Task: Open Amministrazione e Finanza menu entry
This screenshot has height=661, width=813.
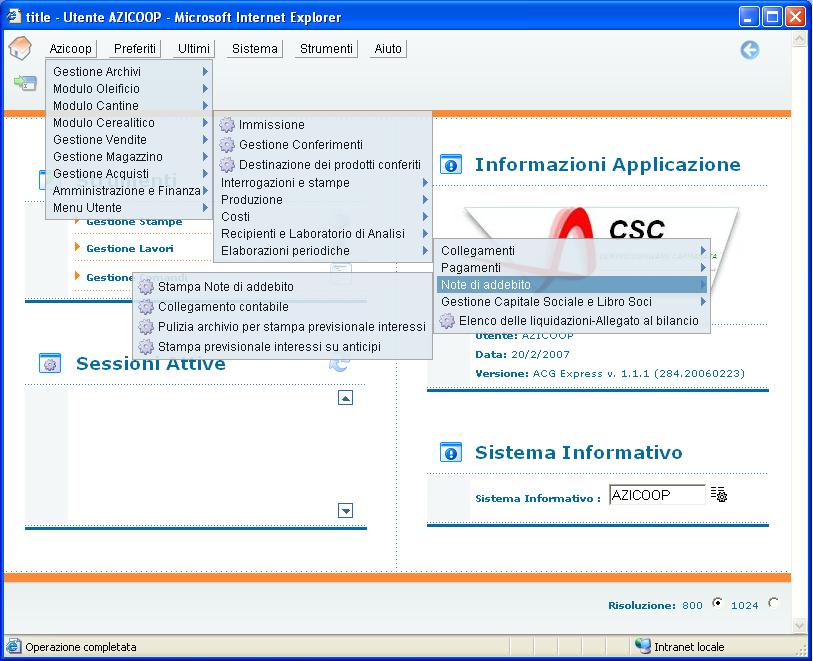Action: click(129, 191)
